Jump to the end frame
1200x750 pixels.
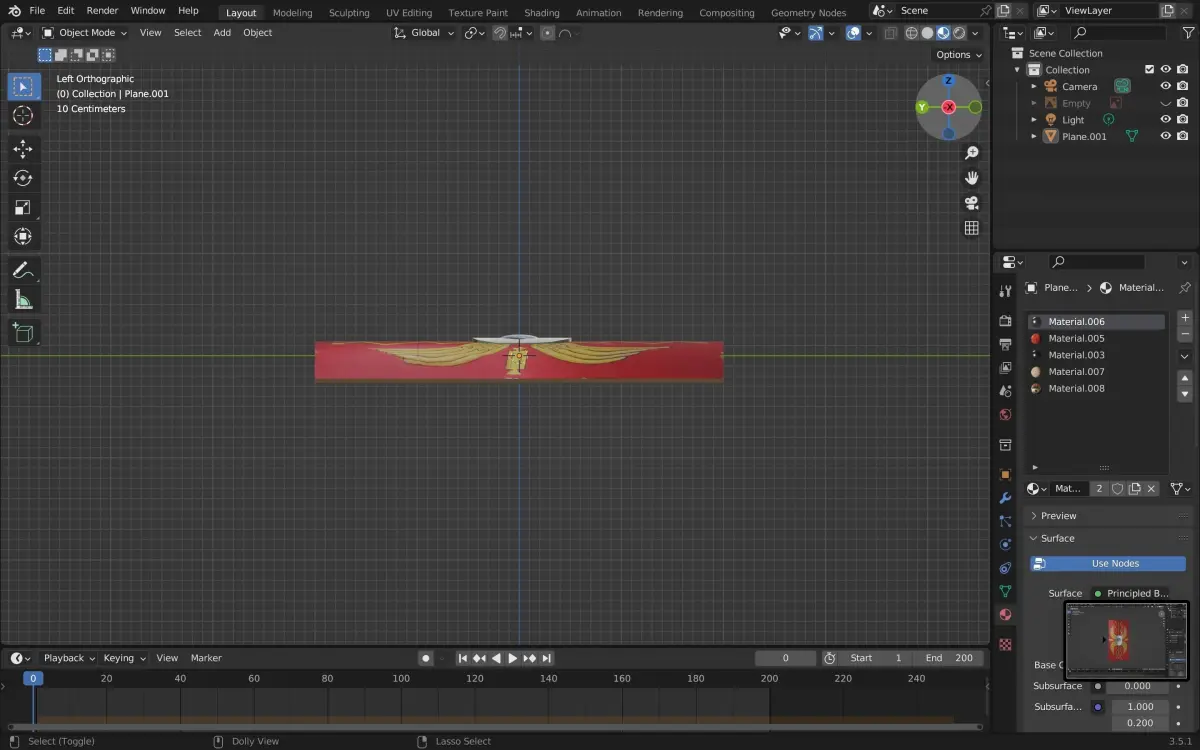pyautogui.click(x=547, y=658)
